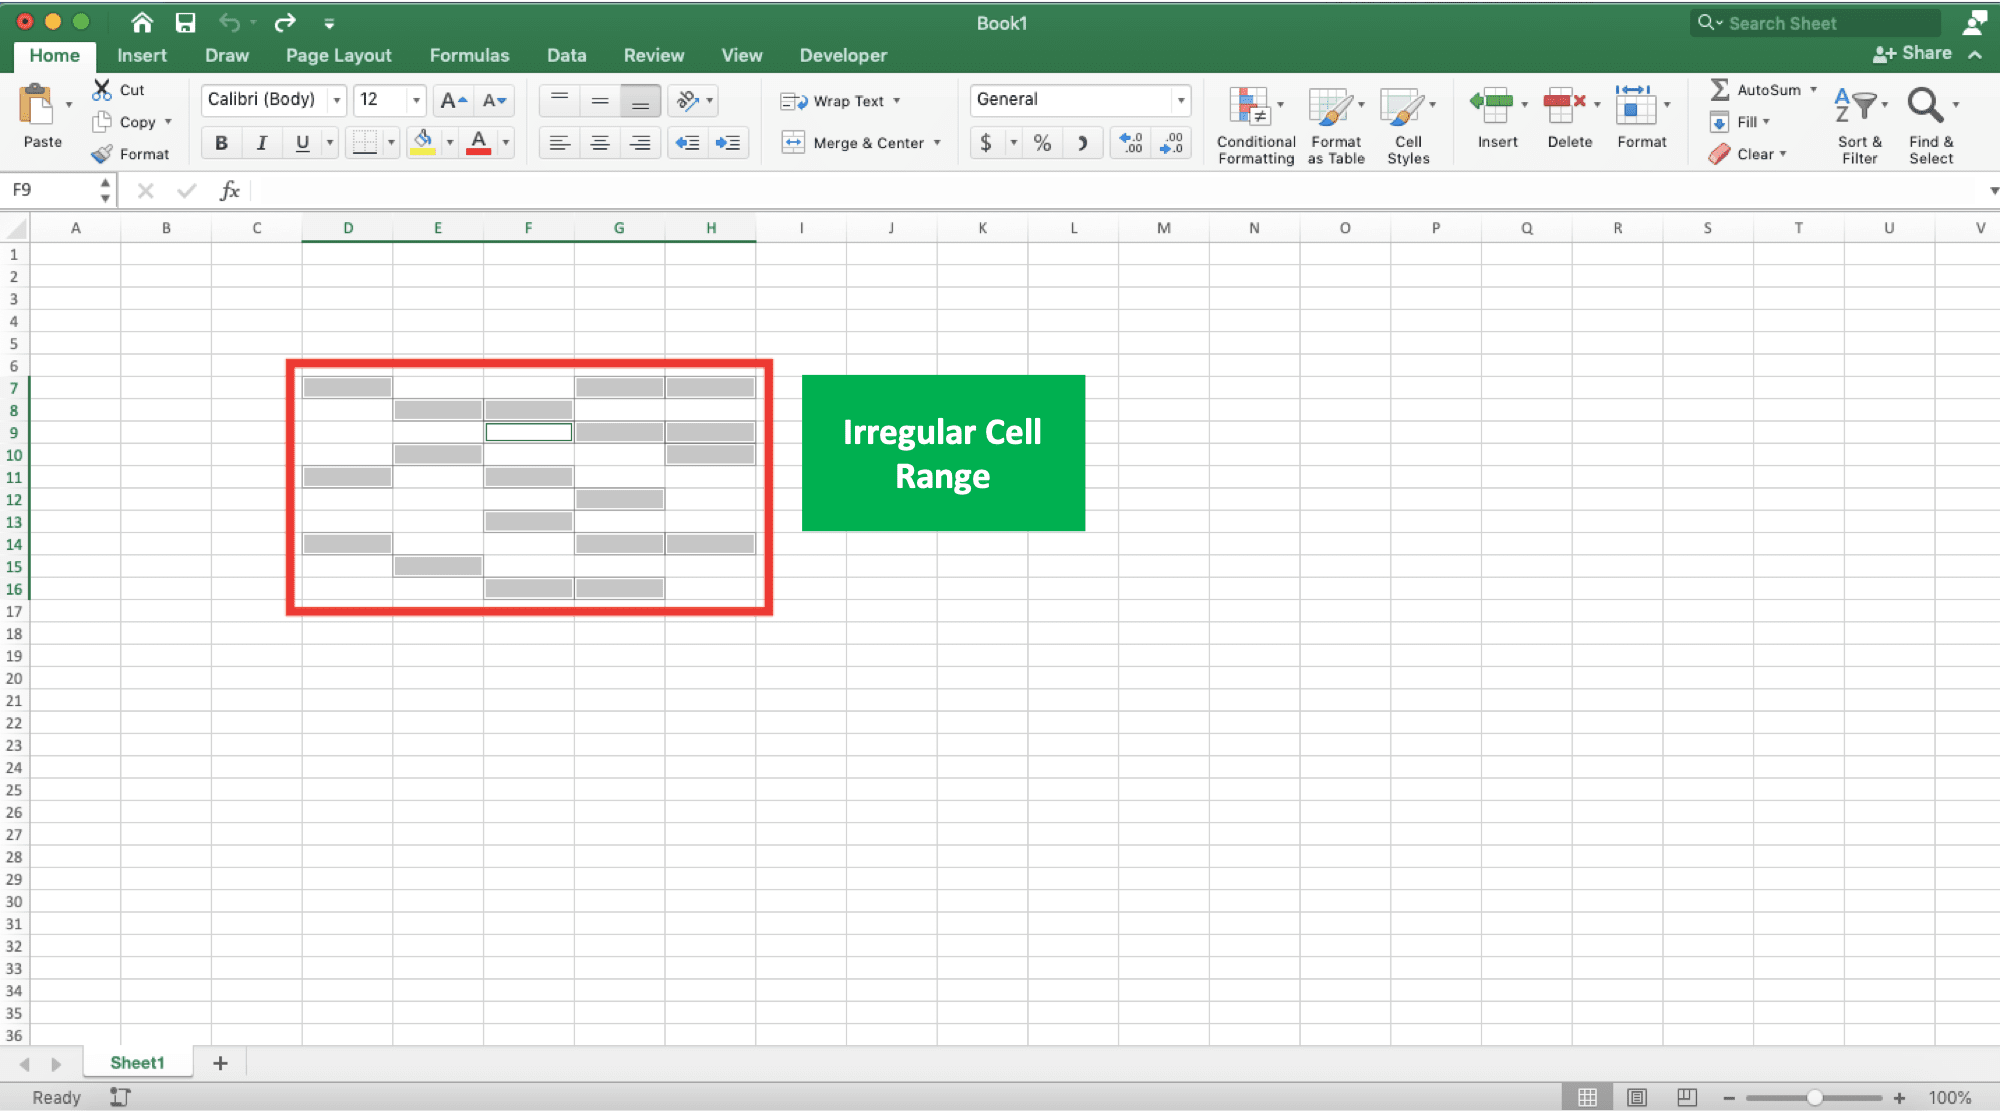Screen dimensions: 2002x1112
Task: Click the Home tab in ribbon
Action: [x=53, y=55]
